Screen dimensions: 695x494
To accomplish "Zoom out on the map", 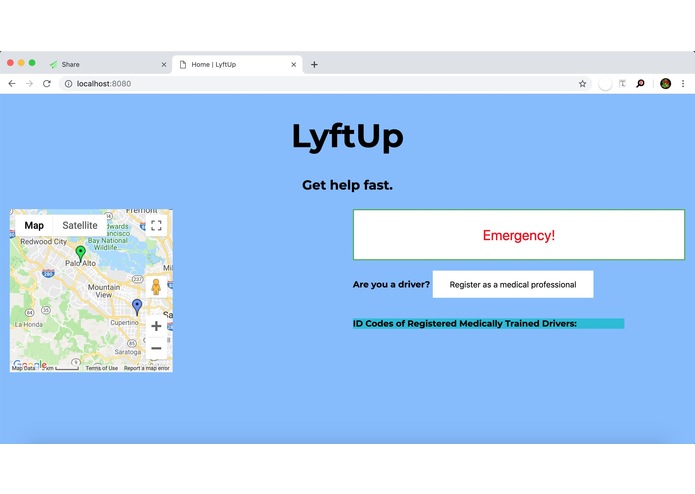I will [x=156, y=348].
